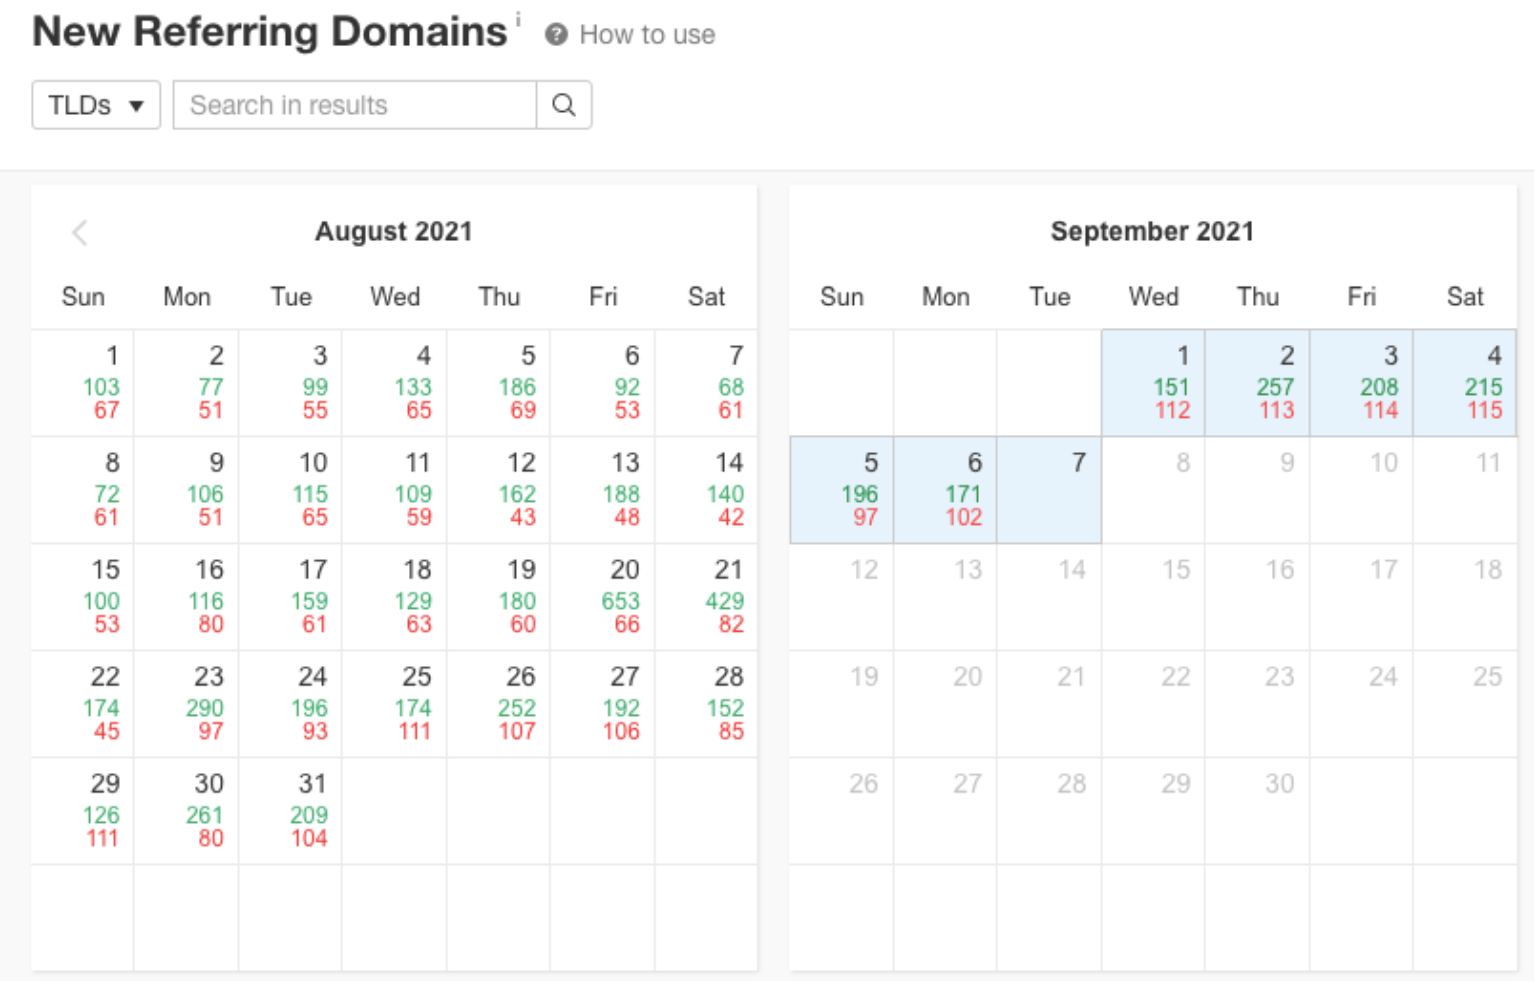Click green 290 count on August 23

click(205, 708)
